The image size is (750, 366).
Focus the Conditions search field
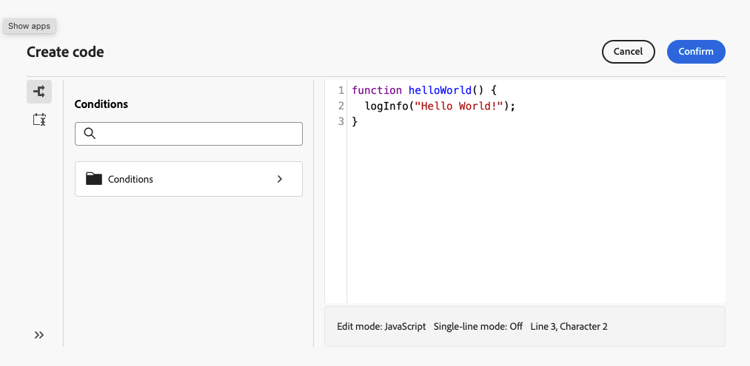point(188,134)
